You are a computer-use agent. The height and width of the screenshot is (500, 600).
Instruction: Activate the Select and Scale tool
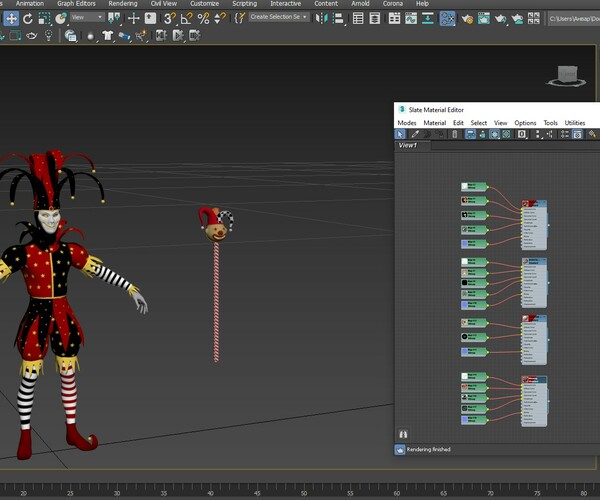[44, 18]
